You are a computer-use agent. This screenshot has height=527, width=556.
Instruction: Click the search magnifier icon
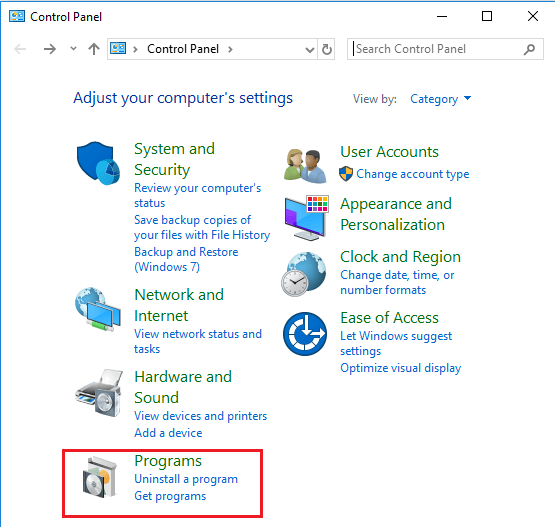coord(529,49)
